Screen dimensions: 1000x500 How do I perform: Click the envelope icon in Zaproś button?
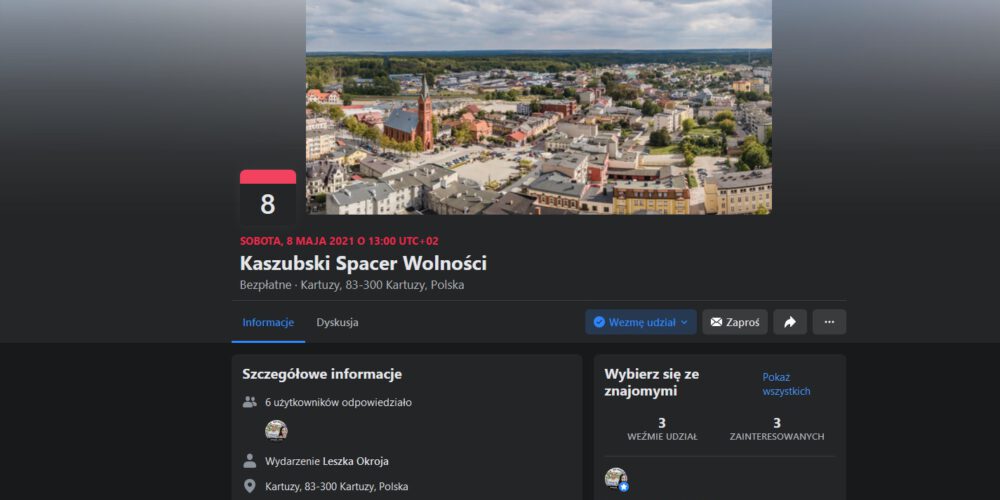pos(716,322)
